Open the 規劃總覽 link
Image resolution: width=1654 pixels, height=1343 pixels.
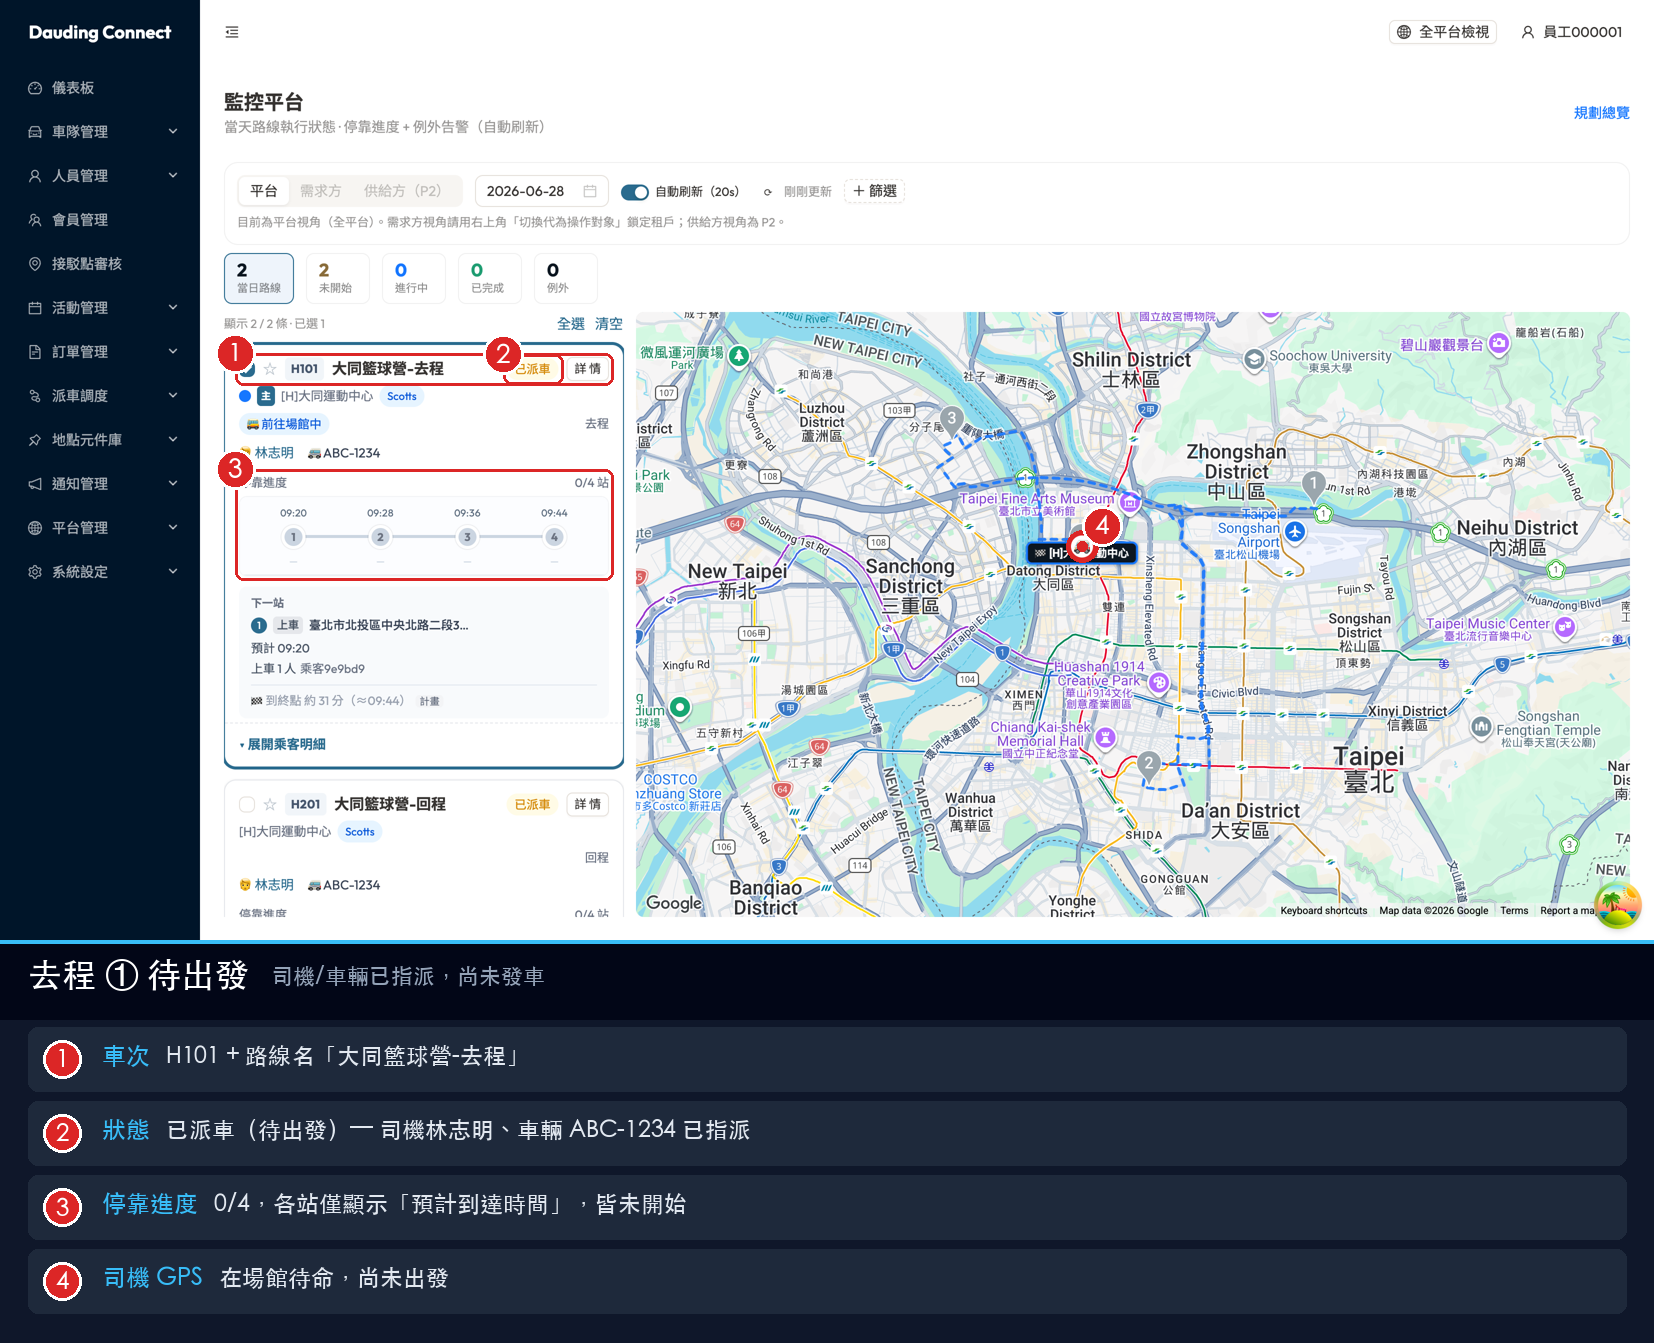click(x=1601, y=113)
